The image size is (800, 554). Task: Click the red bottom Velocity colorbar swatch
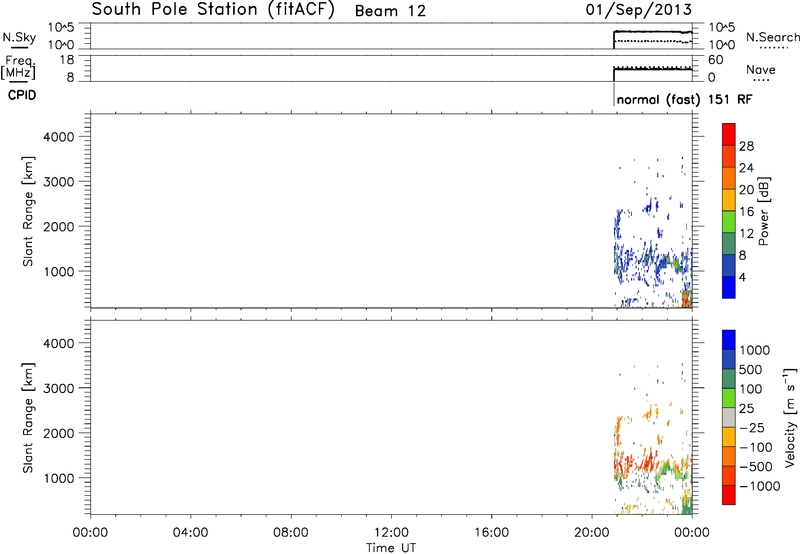click(729, 495)
